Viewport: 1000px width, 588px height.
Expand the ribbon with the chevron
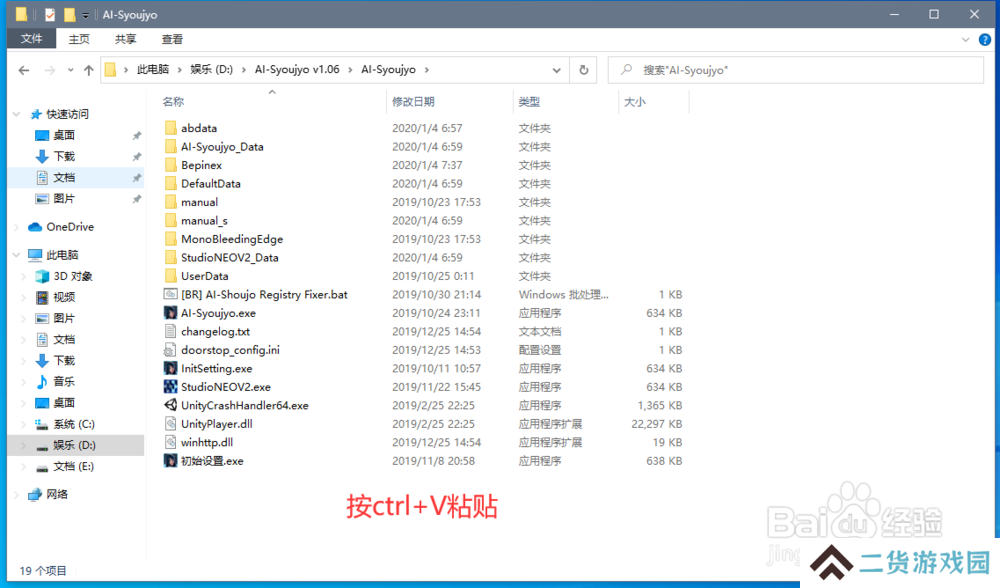[x=966, y=40]
